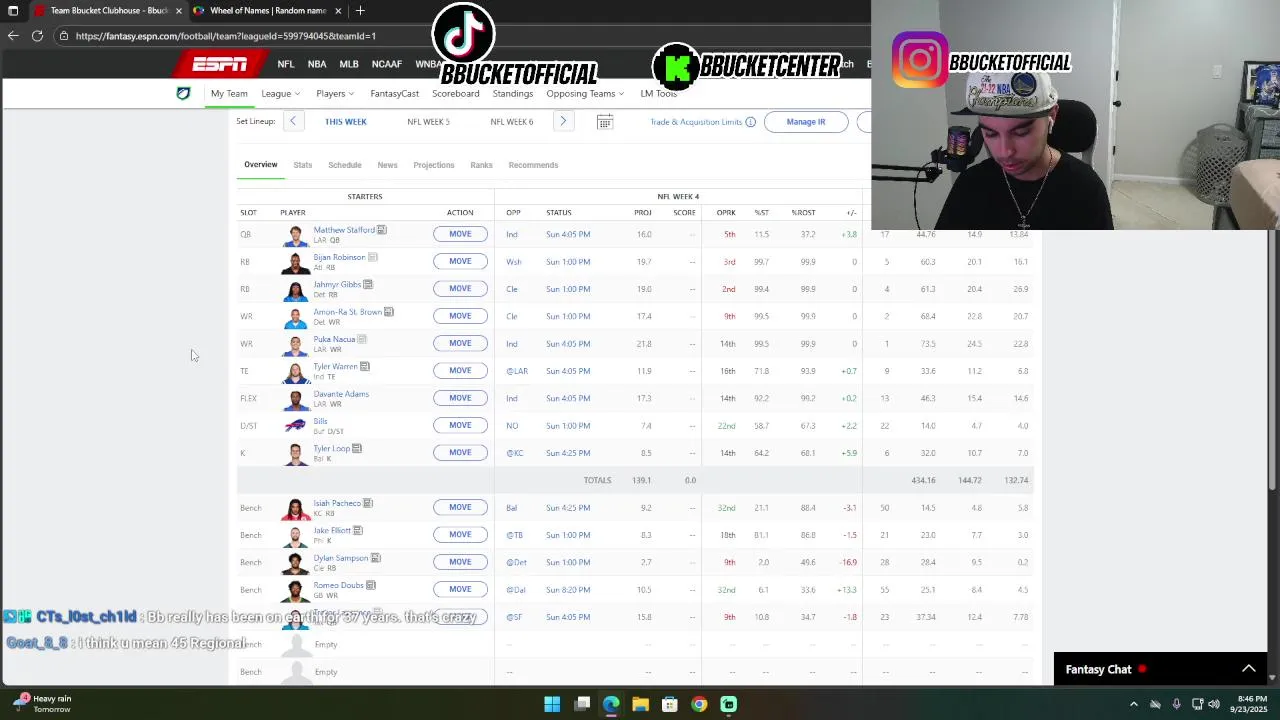
Task: Open the Windows Start menu
Action: [x=552, y=704]
